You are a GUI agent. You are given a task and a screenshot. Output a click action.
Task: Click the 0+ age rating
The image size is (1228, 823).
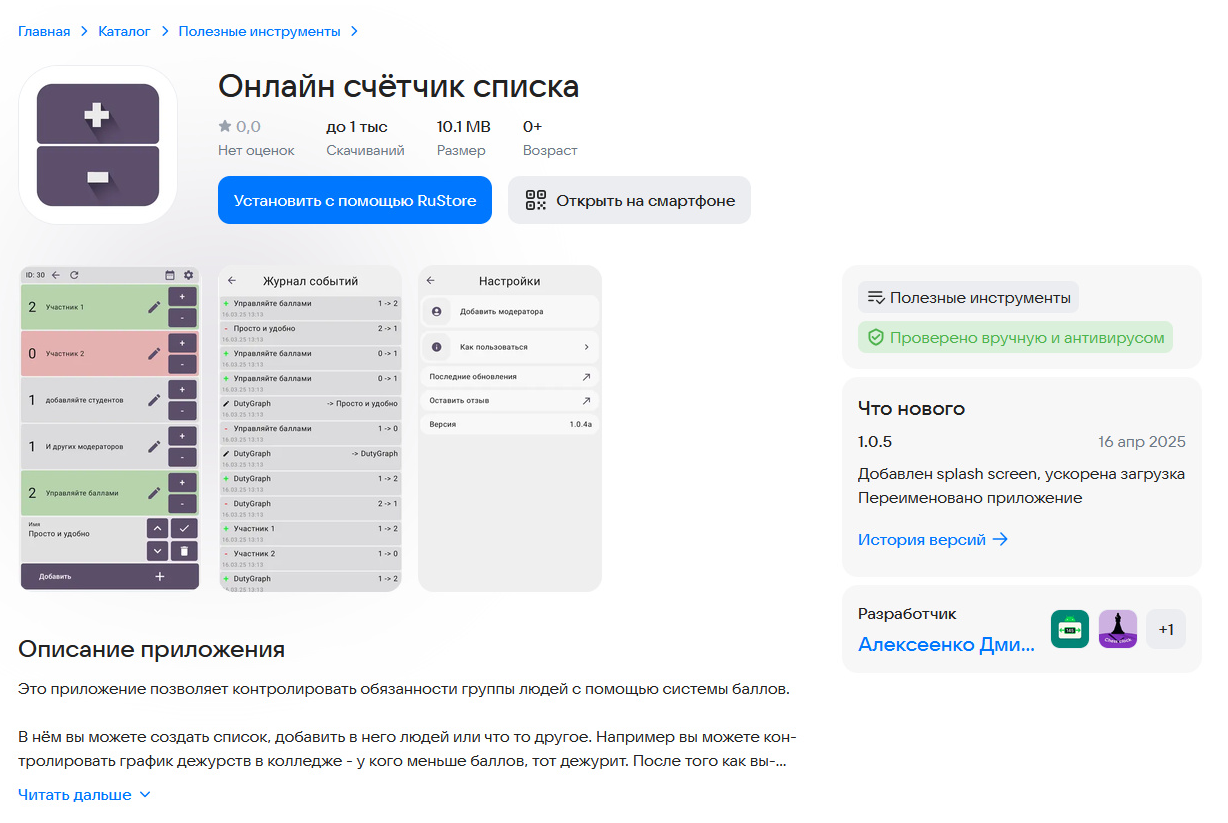pos(533,127)
